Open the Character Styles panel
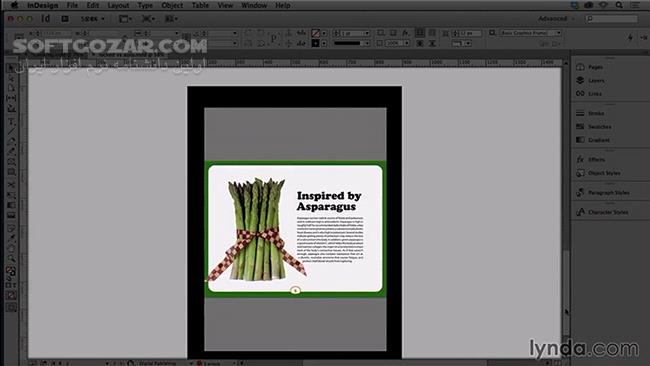650x366 pixels. tap(602, 212)
